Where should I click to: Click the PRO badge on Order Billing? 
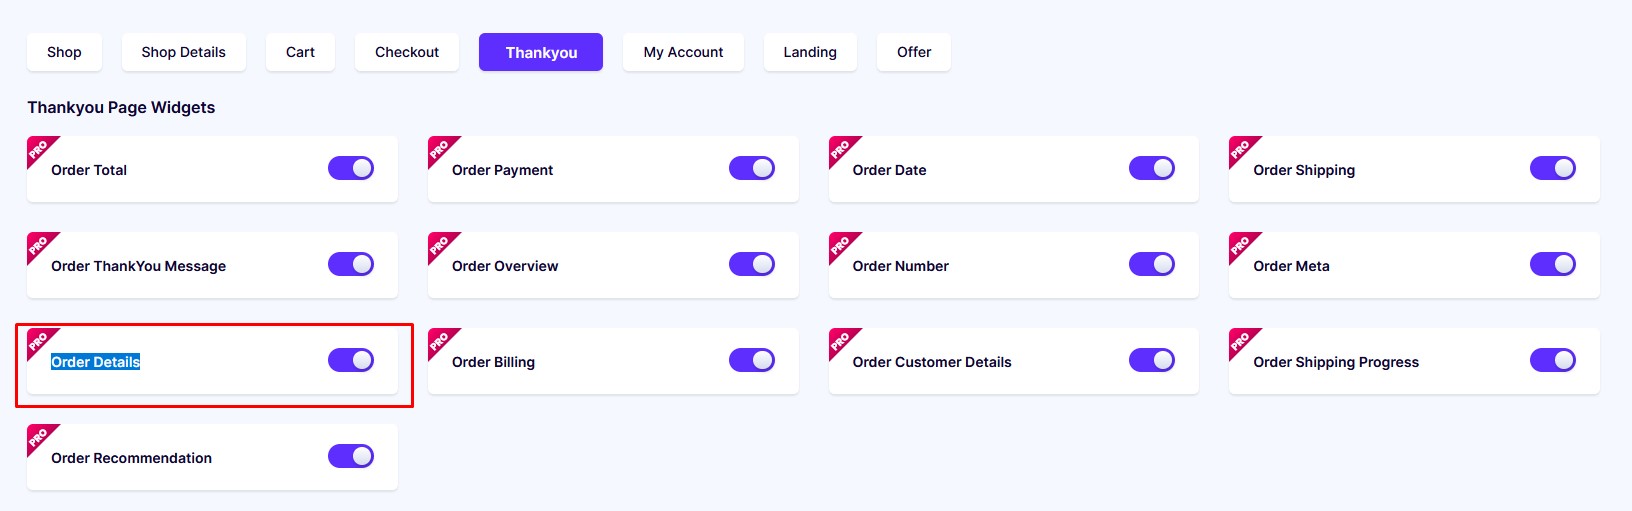(x=441, y=341)
